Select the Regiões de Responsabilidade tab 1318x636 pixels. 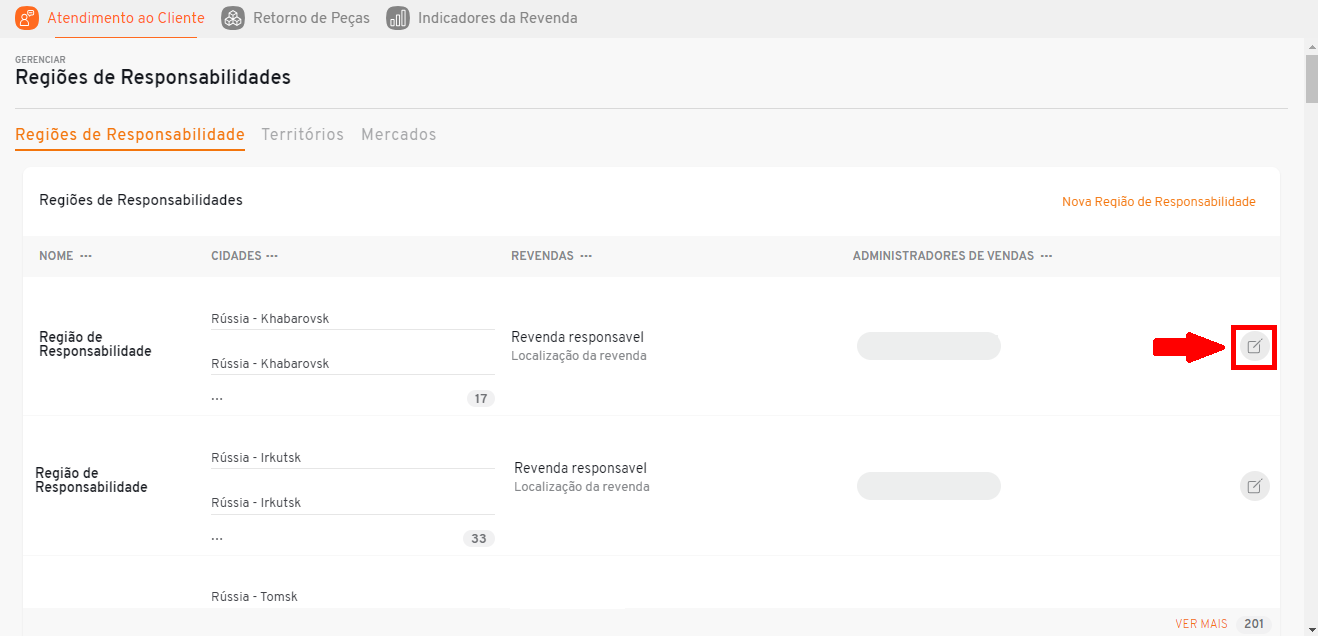[x=130, y=134]
